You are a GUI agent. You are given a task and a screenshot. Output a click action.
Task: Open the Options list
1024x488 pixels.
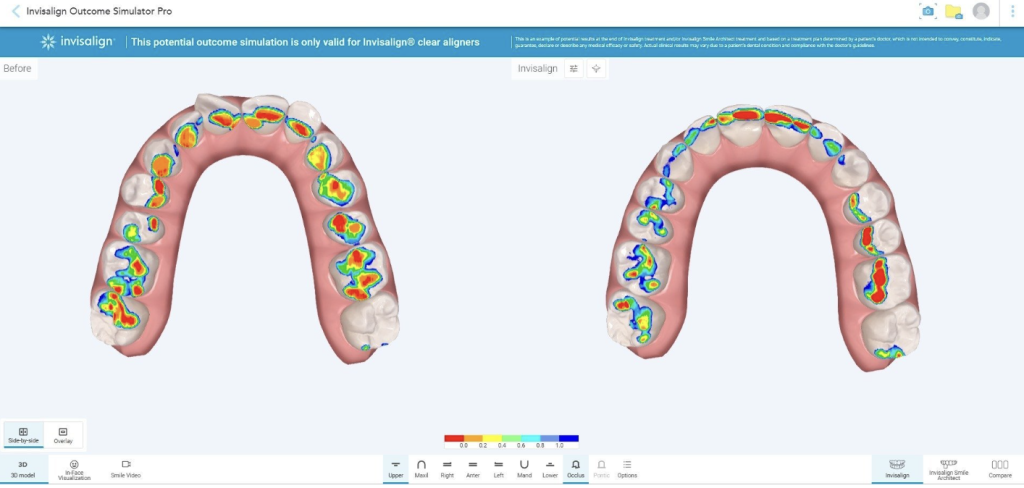click(x=627, y=468)
